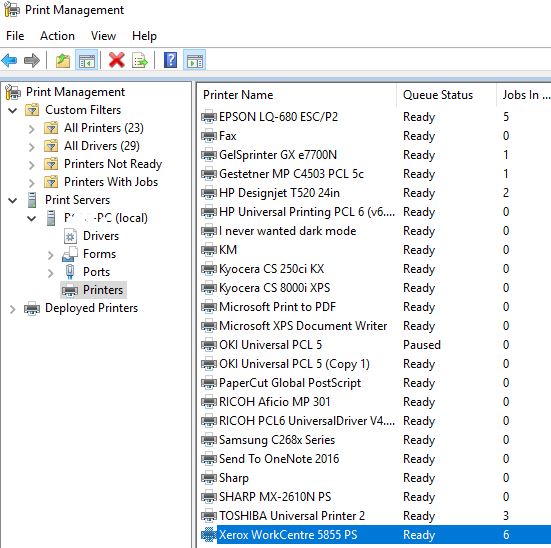Sort by Jobs In column header

click(x=524, y=95)
